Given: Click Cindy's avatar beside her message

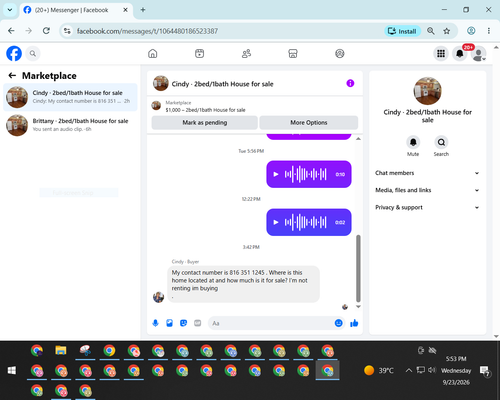Looking at the screenshot, I should (x=158, y=297).
